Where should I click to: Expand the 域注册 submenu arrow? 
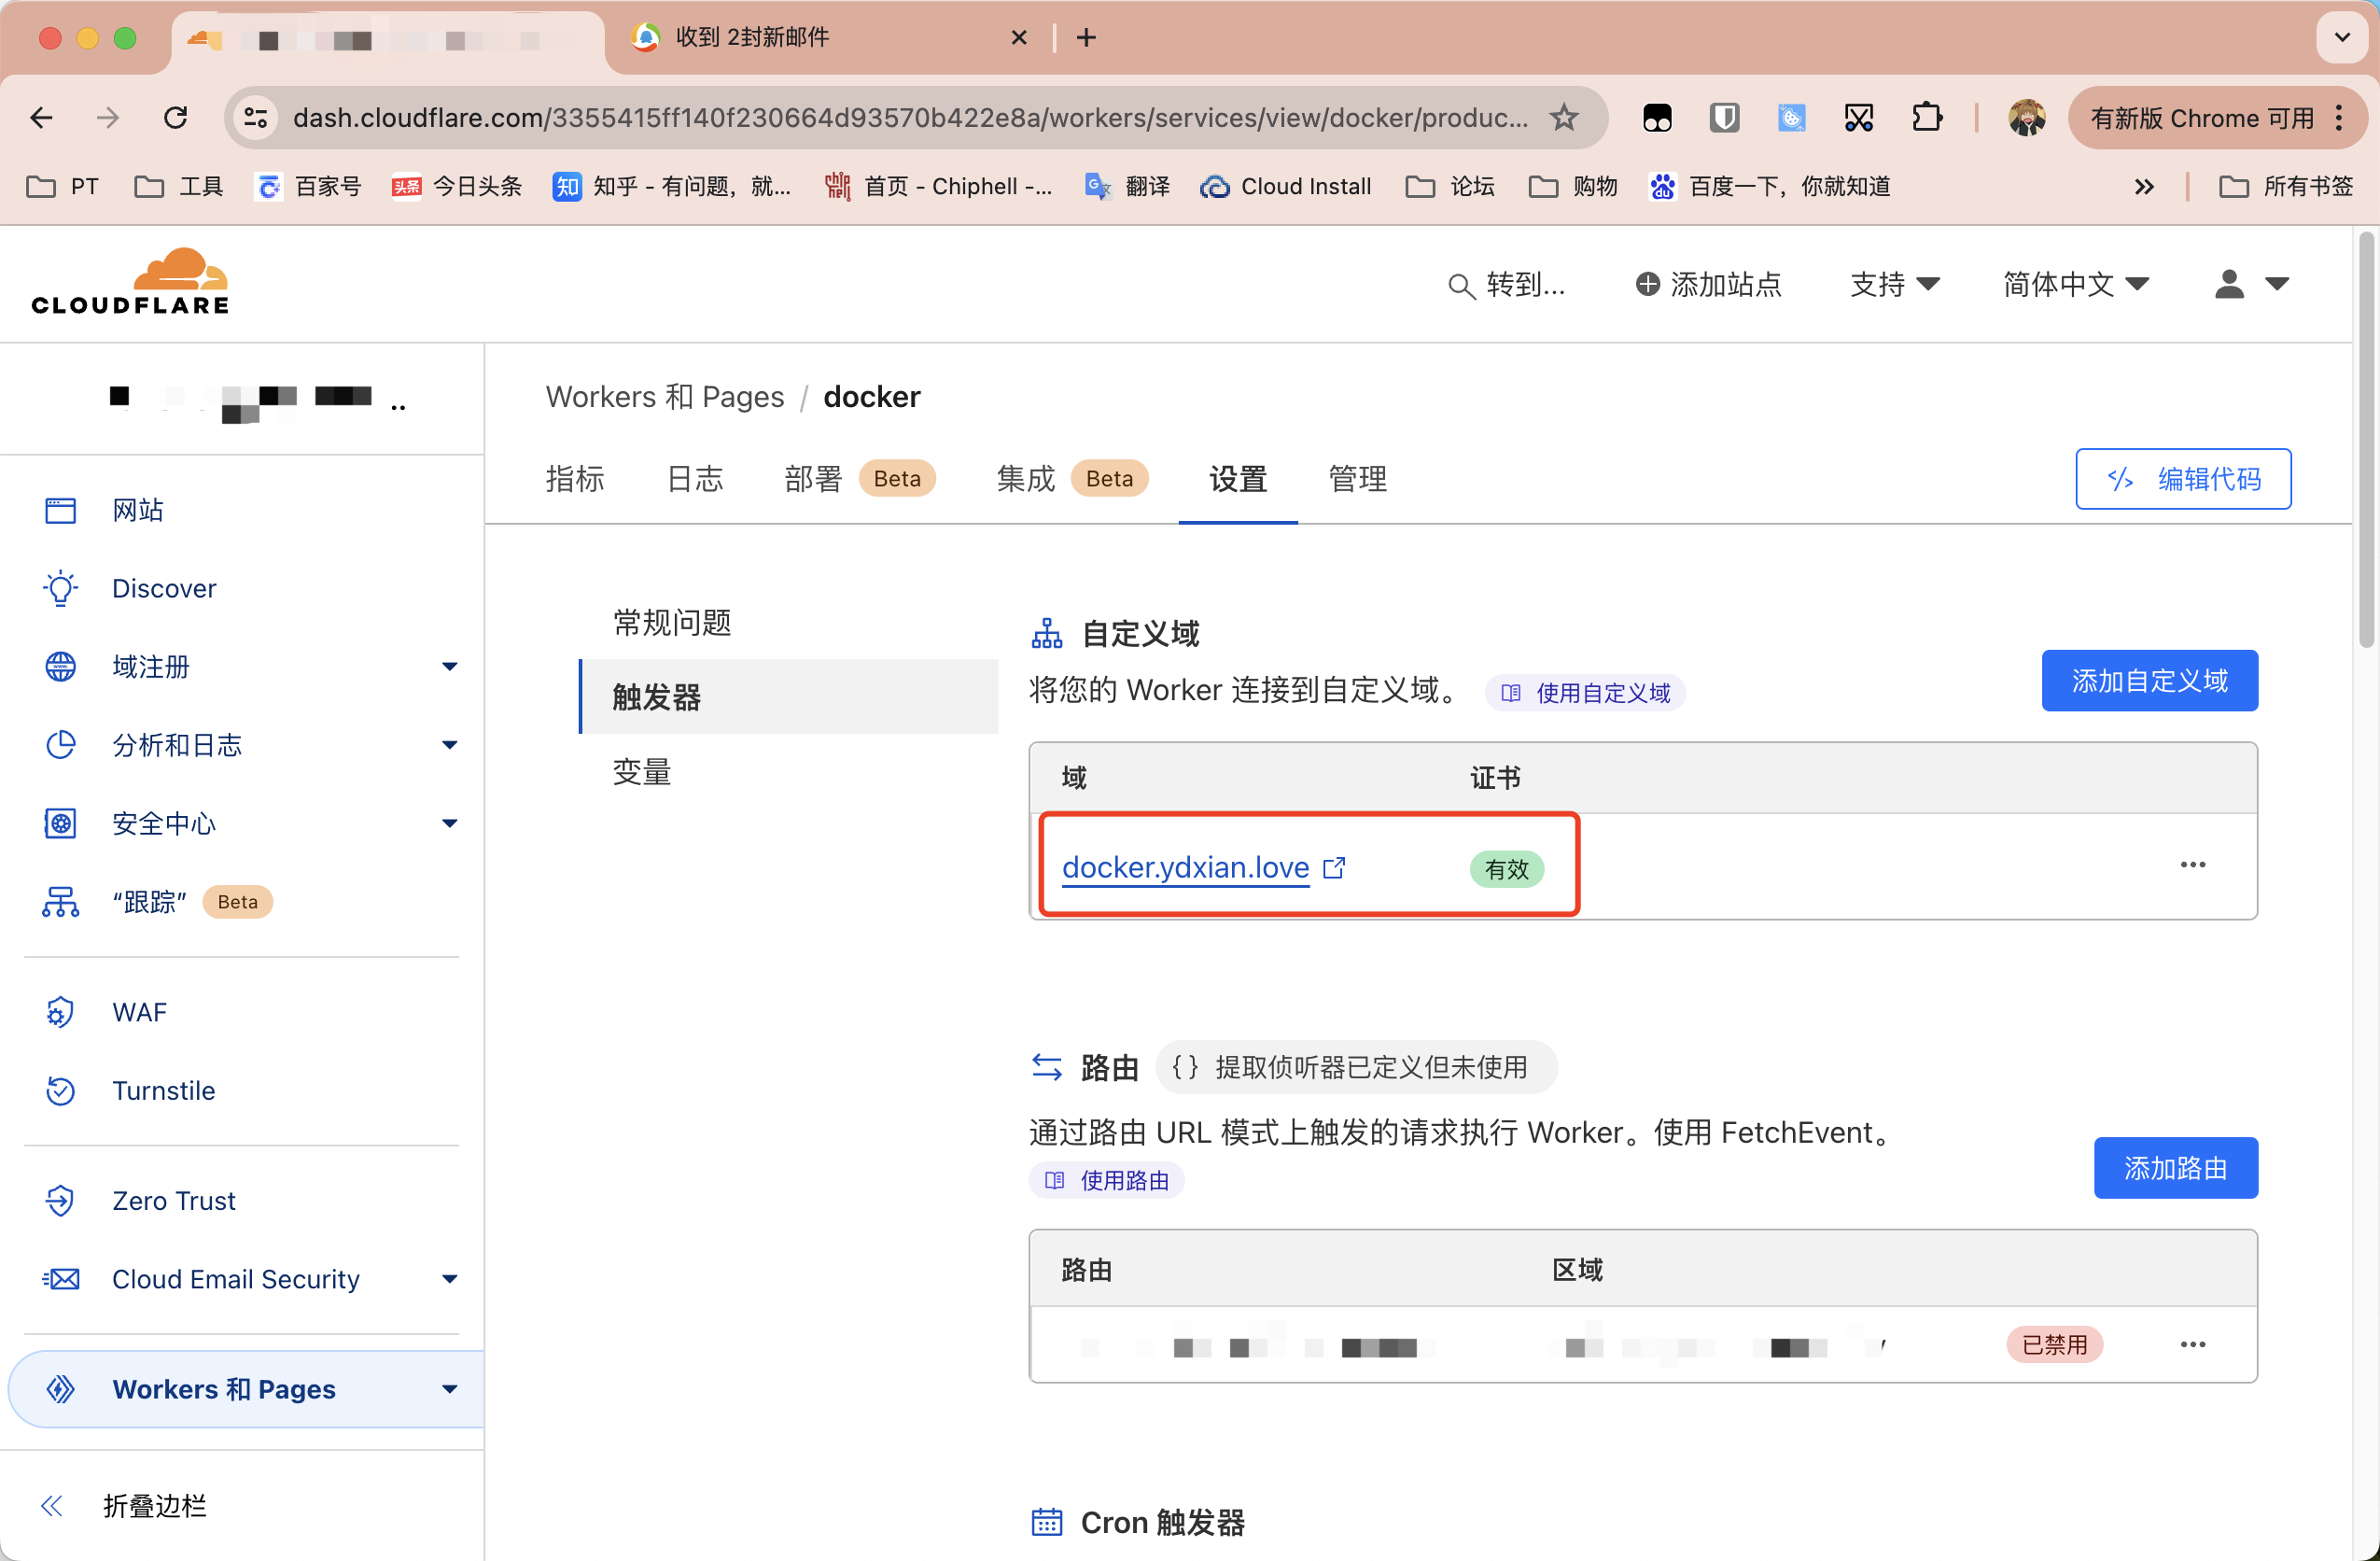pyautogui.click(x=450, y=666)
